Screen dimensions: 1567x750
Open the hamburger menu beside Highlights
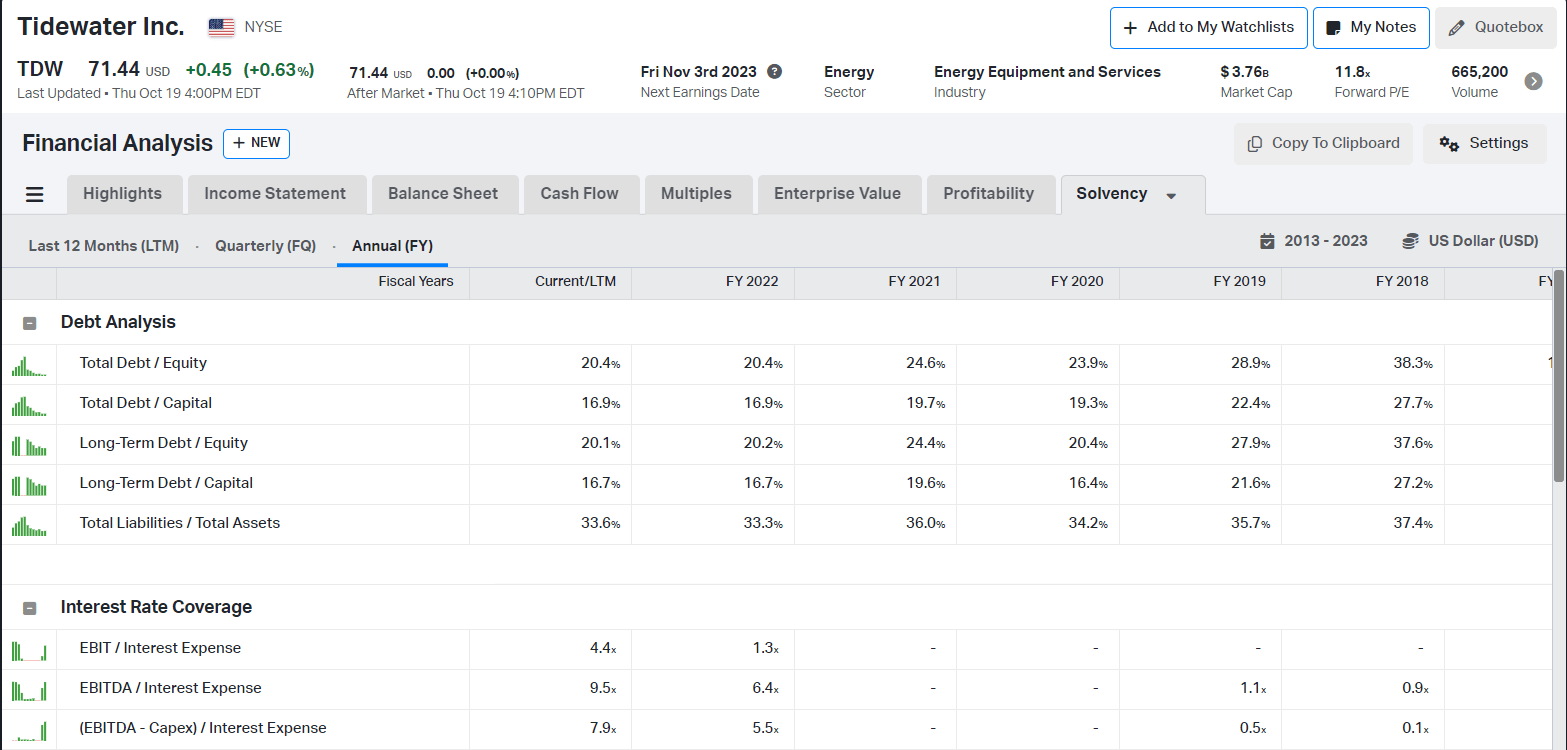point(35,194)
